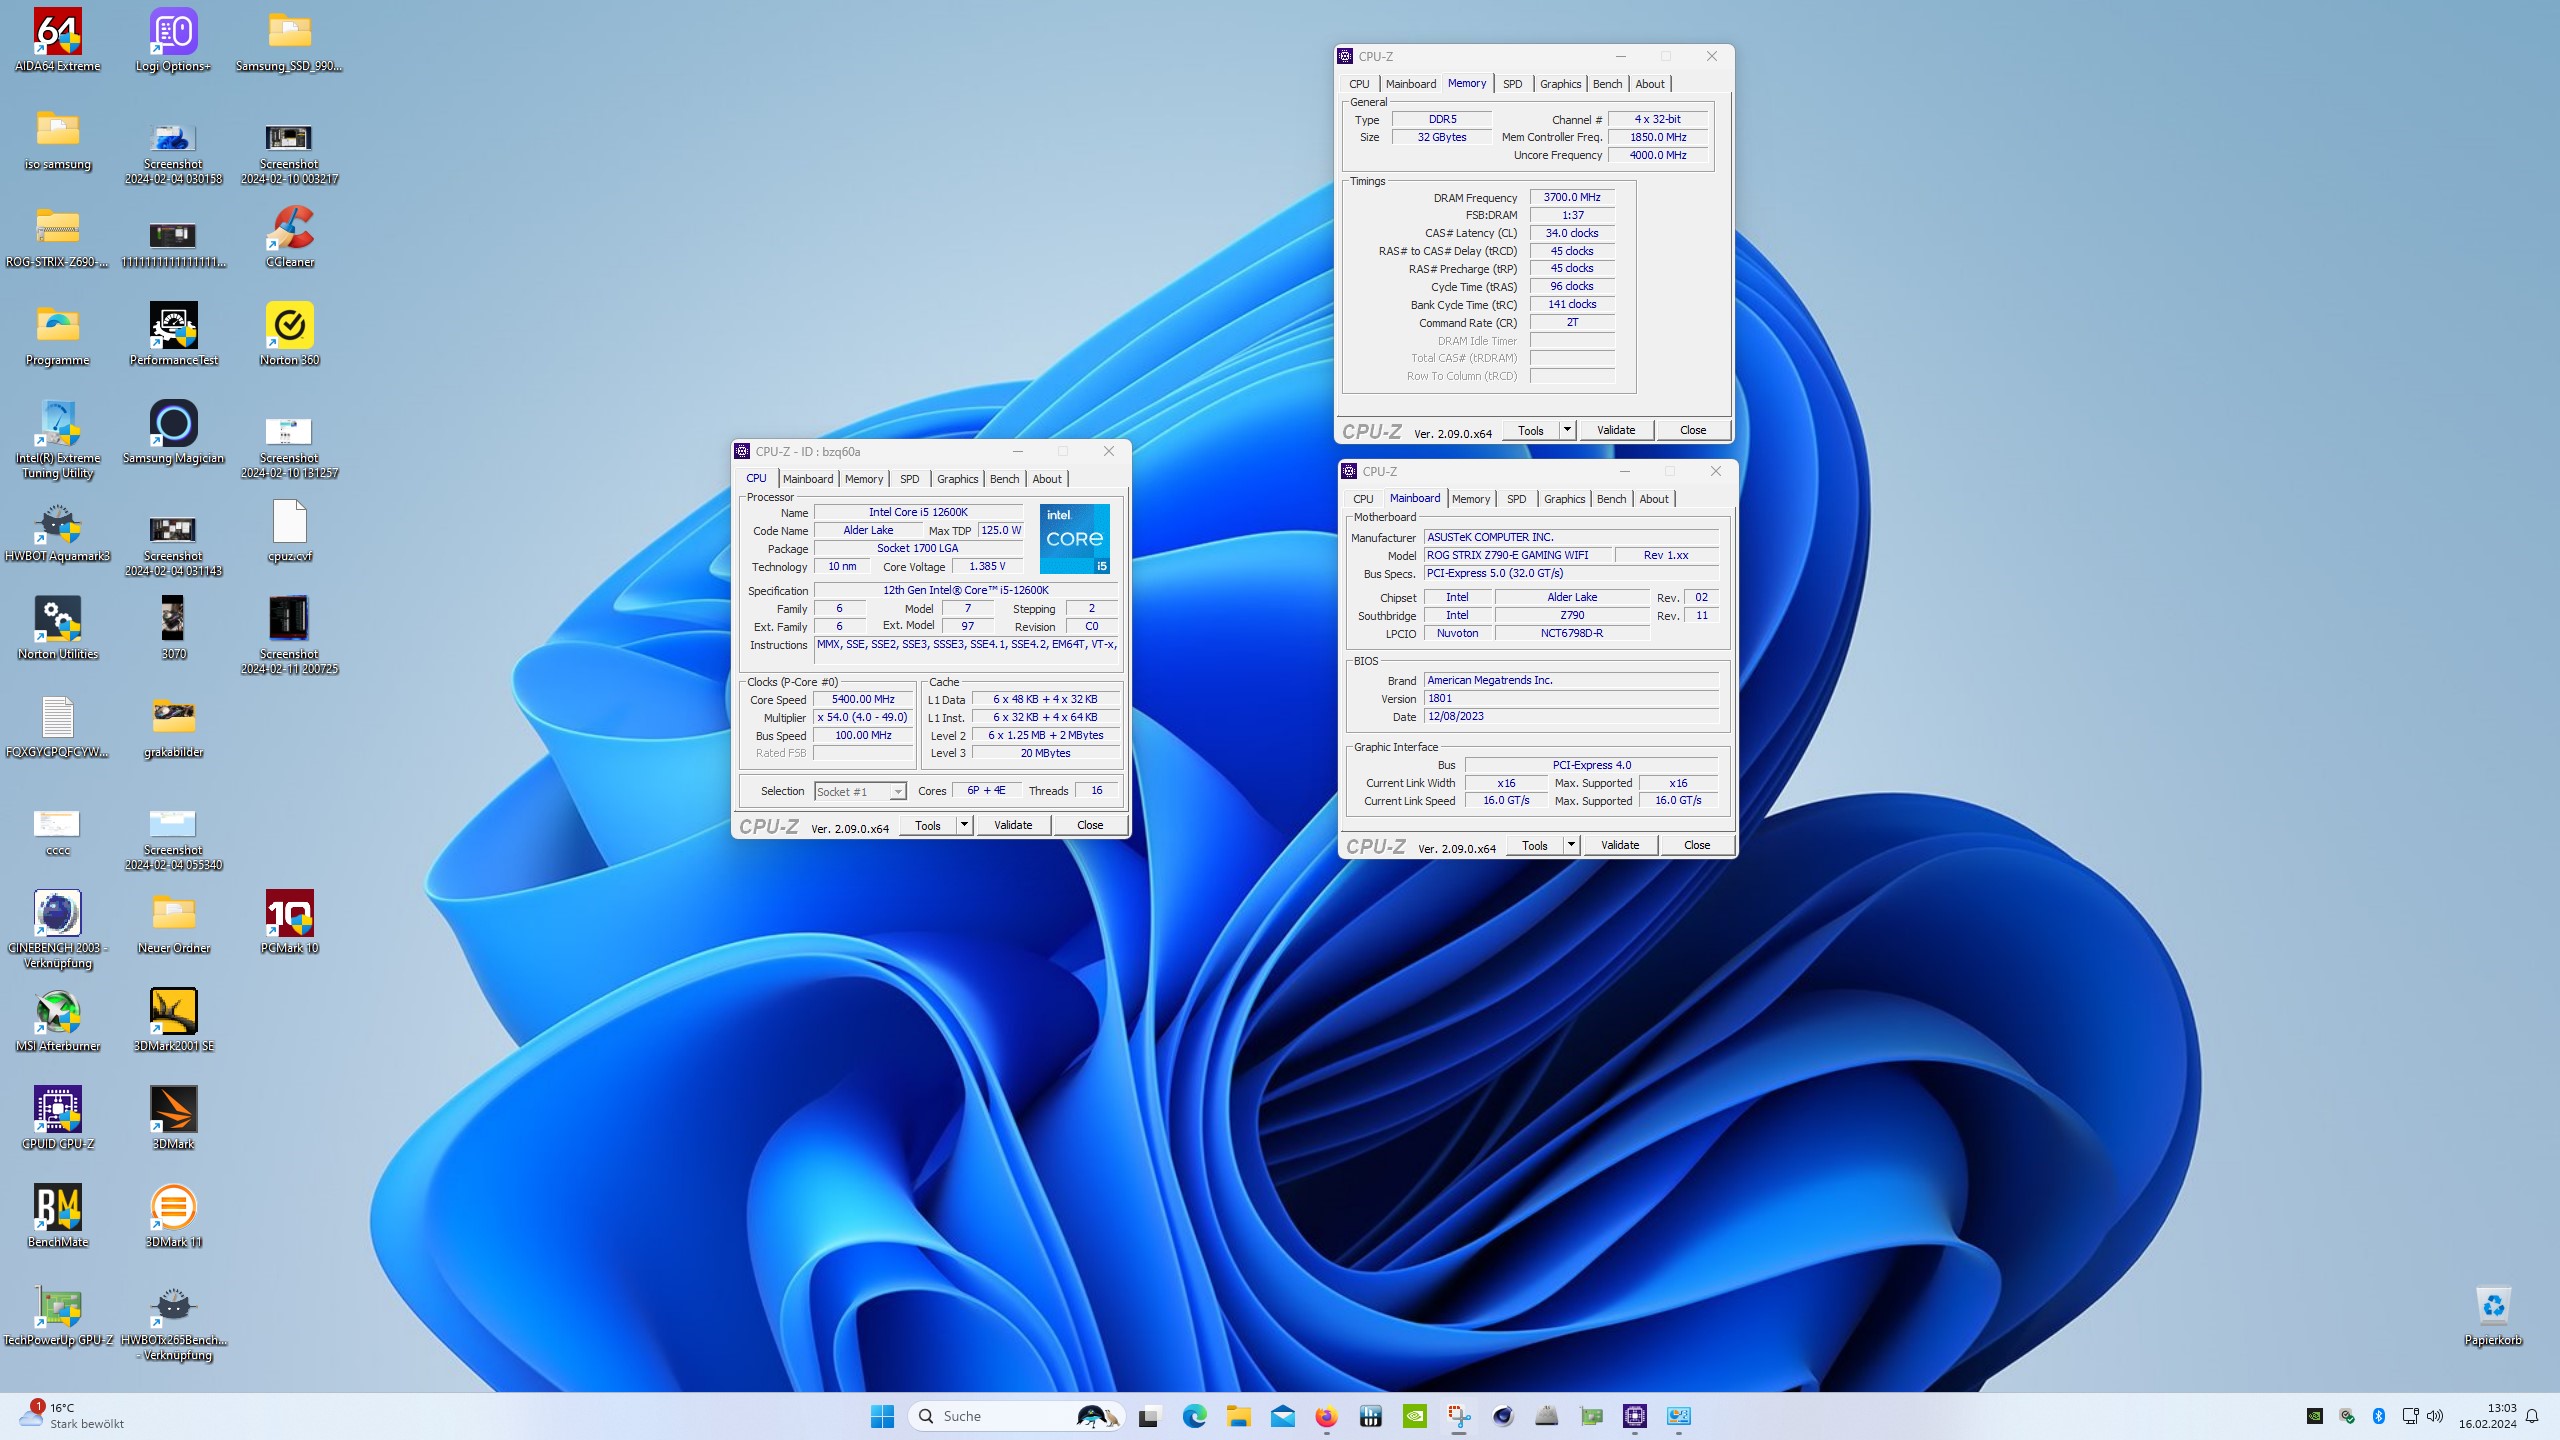Open Bench tab in CPU-Z ID window

click(1004, 479)
